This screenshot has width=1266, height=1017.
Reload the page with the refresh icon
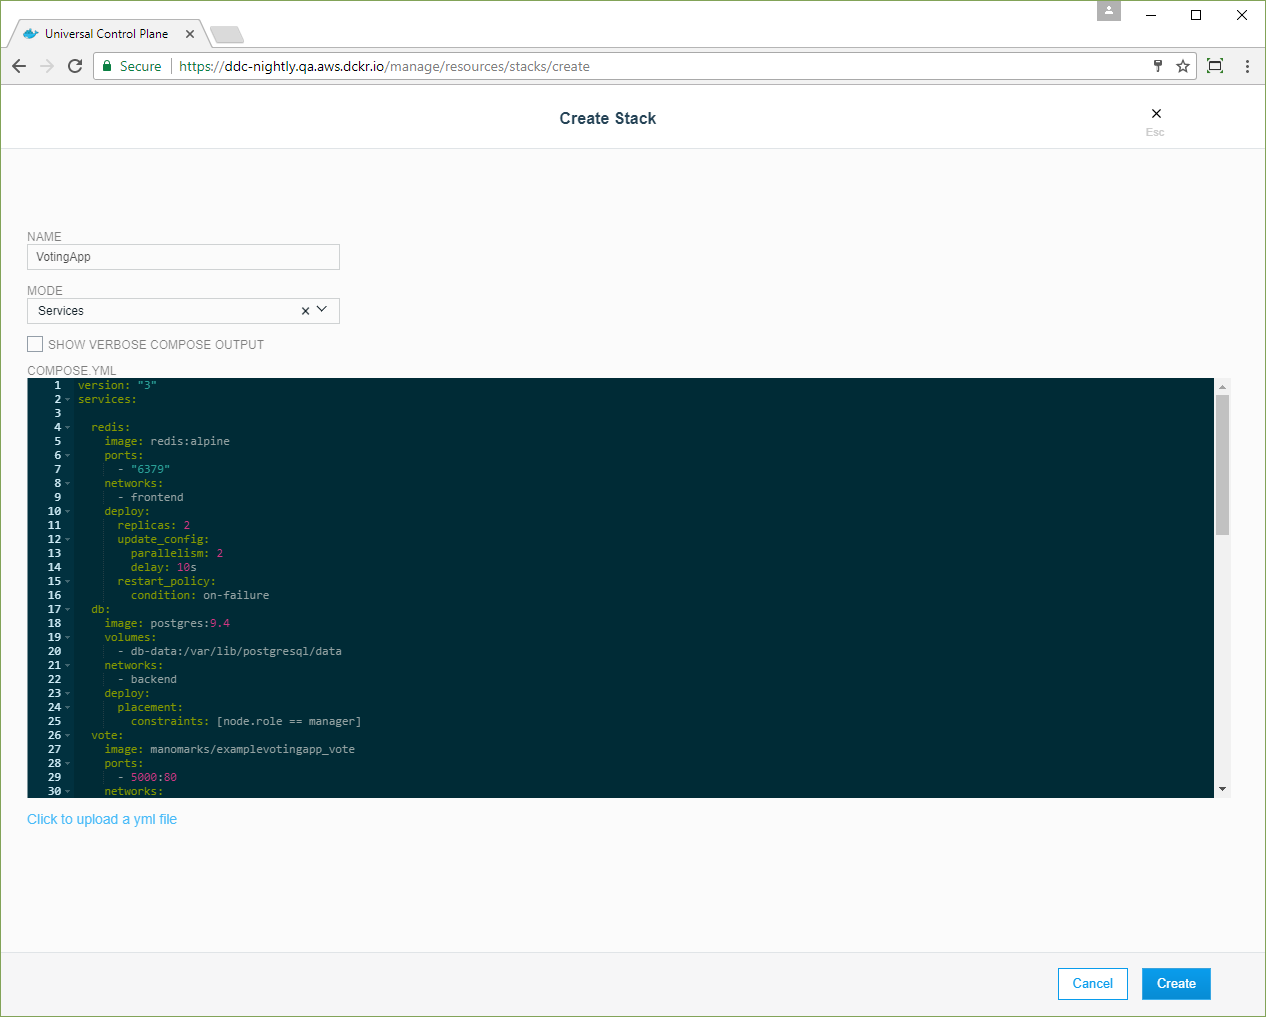pyautogui.click(x=75, y=66)
